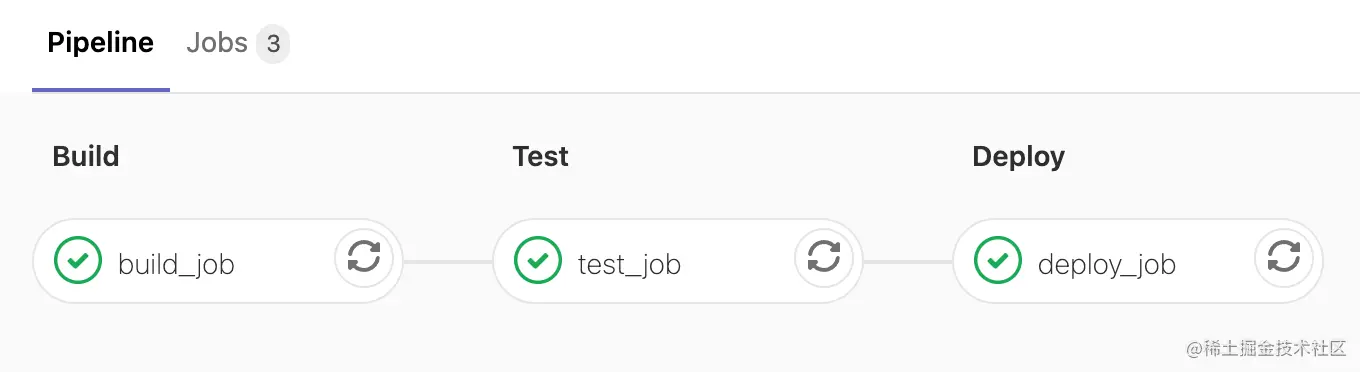Open the deploy_job name link
Image resolution: width=1360 pixels, height=372 pixels.
click(1107, 265)
